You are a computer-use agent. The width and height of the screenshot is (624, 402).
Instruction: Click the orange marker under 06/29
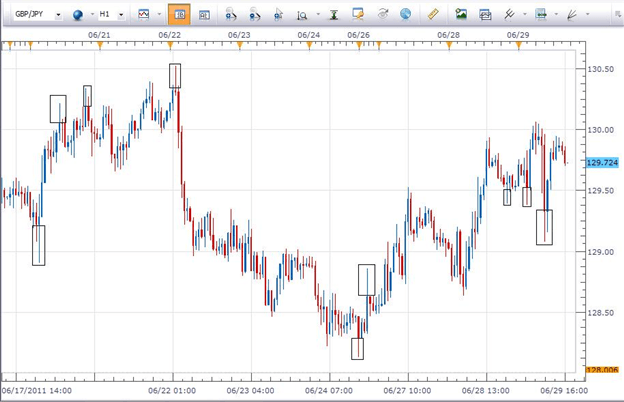pyautogui.click(x=519, y=46)
